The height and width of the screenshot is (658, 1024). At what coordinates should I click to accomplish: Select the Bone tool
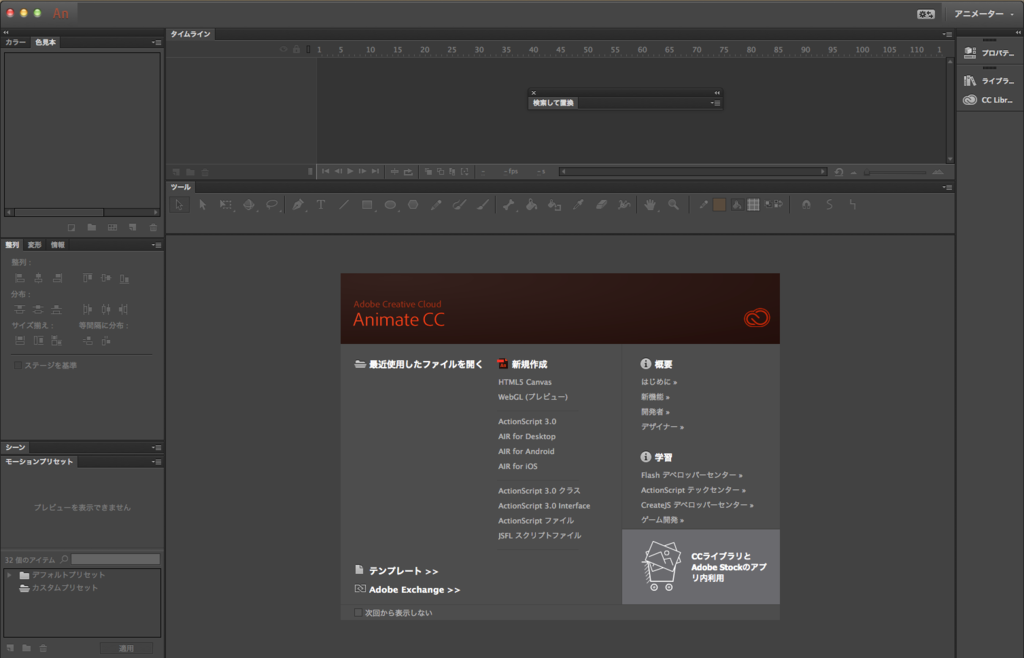(509, 205)
